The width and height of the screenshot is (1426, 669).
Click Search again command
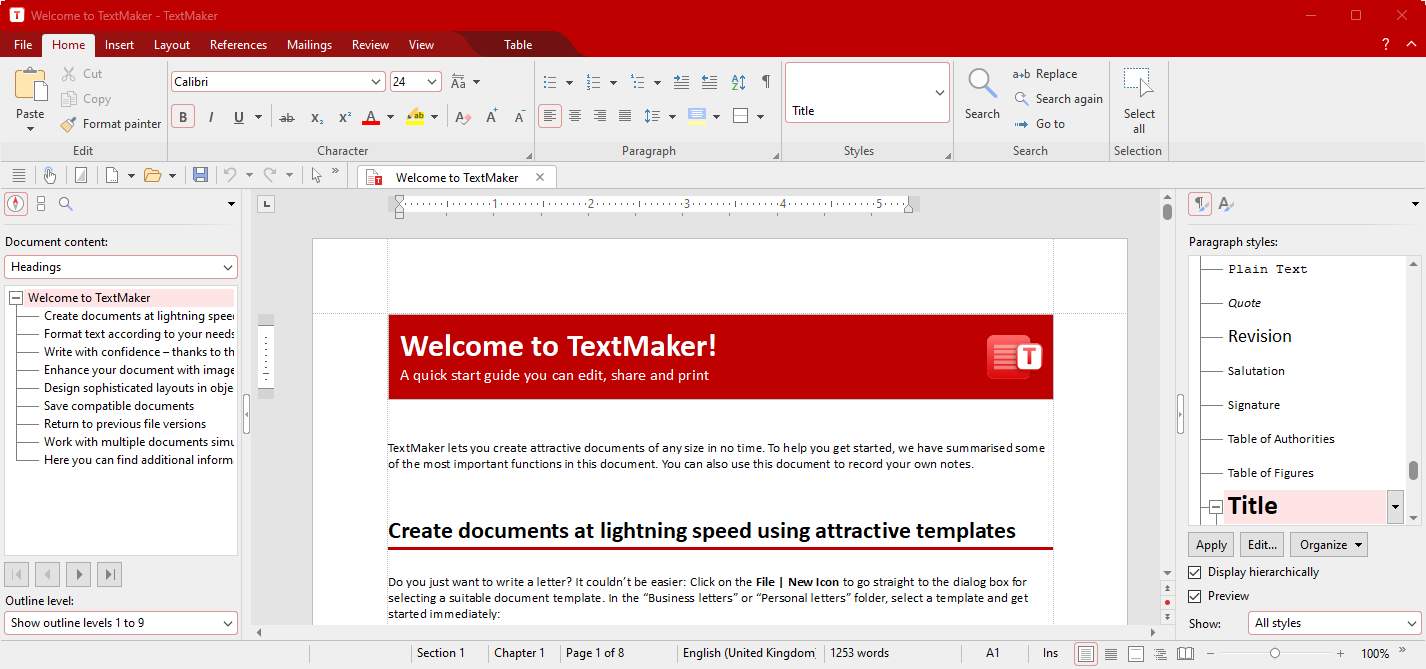click(1058, 99)
